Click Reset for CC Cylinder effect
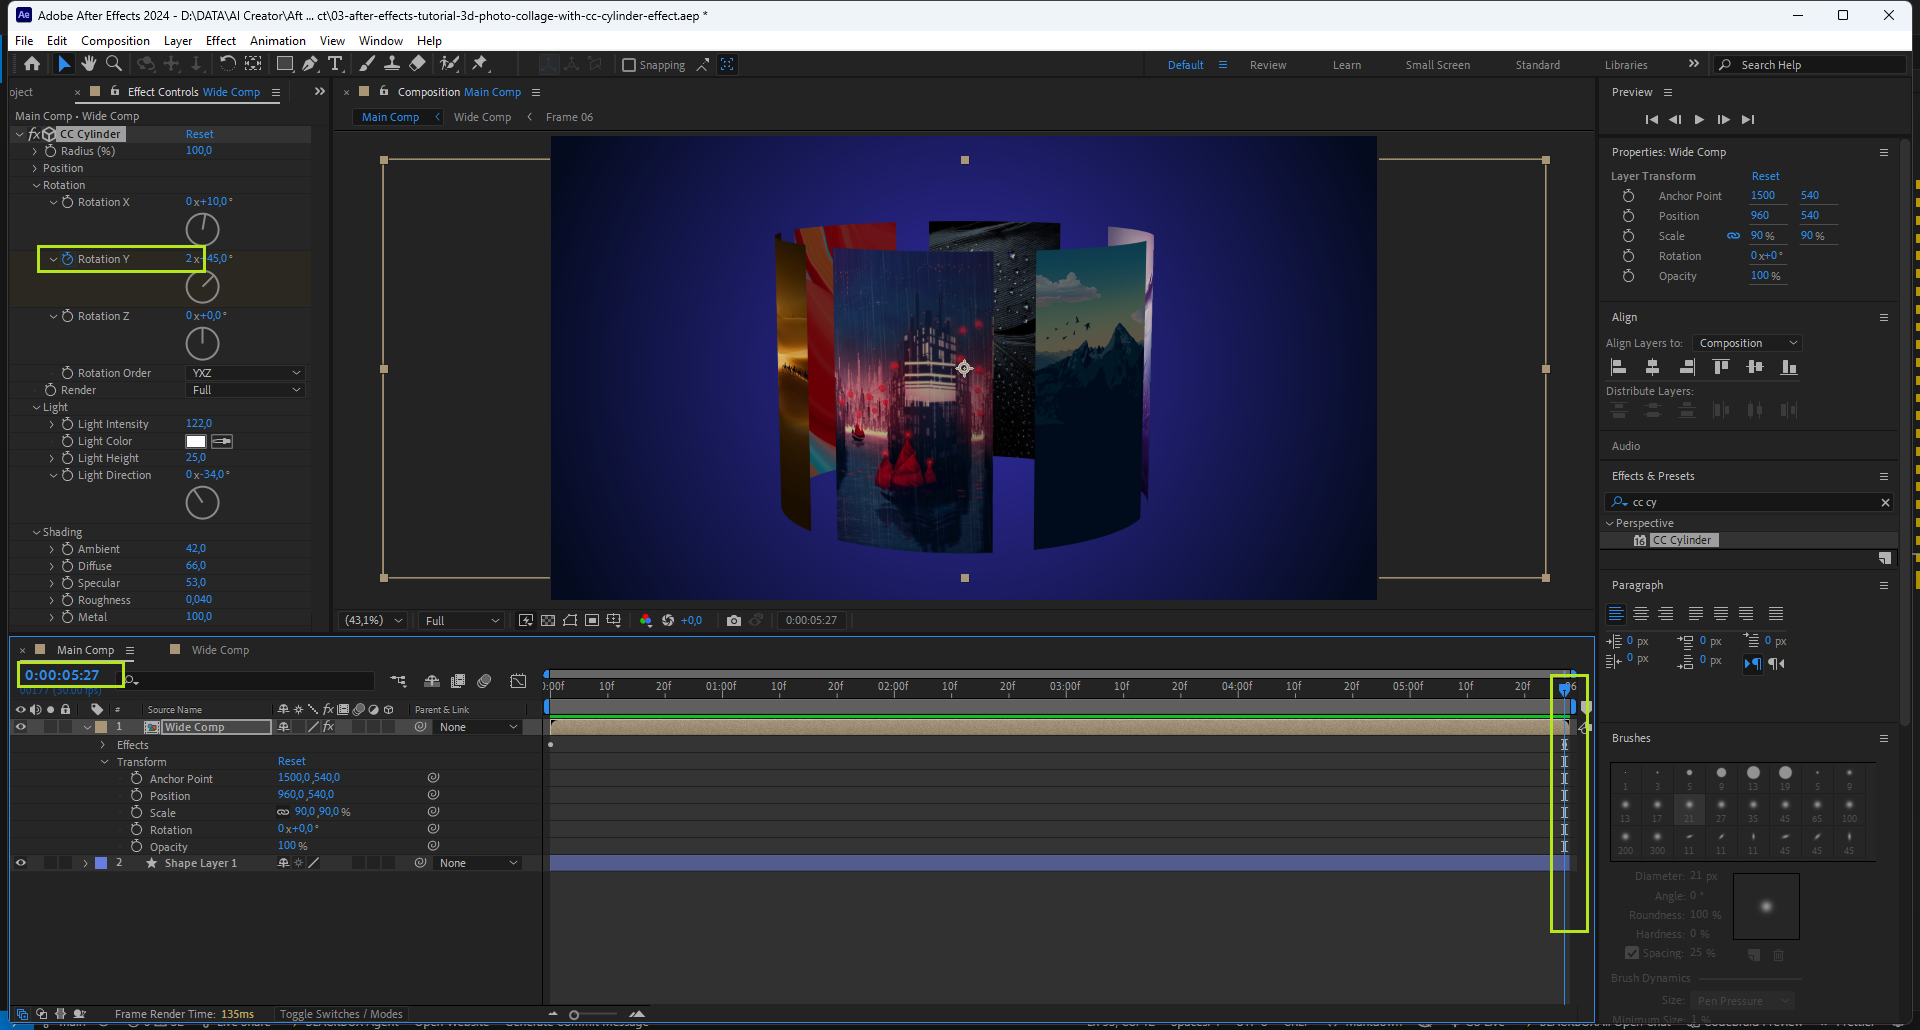1920x1030 pixels. coord(199,134)
